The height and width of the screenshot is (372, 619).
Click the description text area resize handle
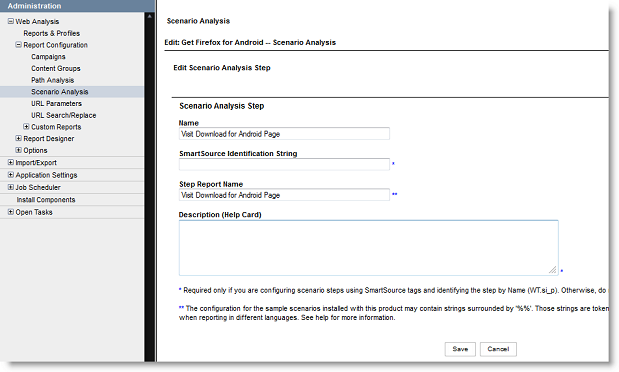[553, 270]
